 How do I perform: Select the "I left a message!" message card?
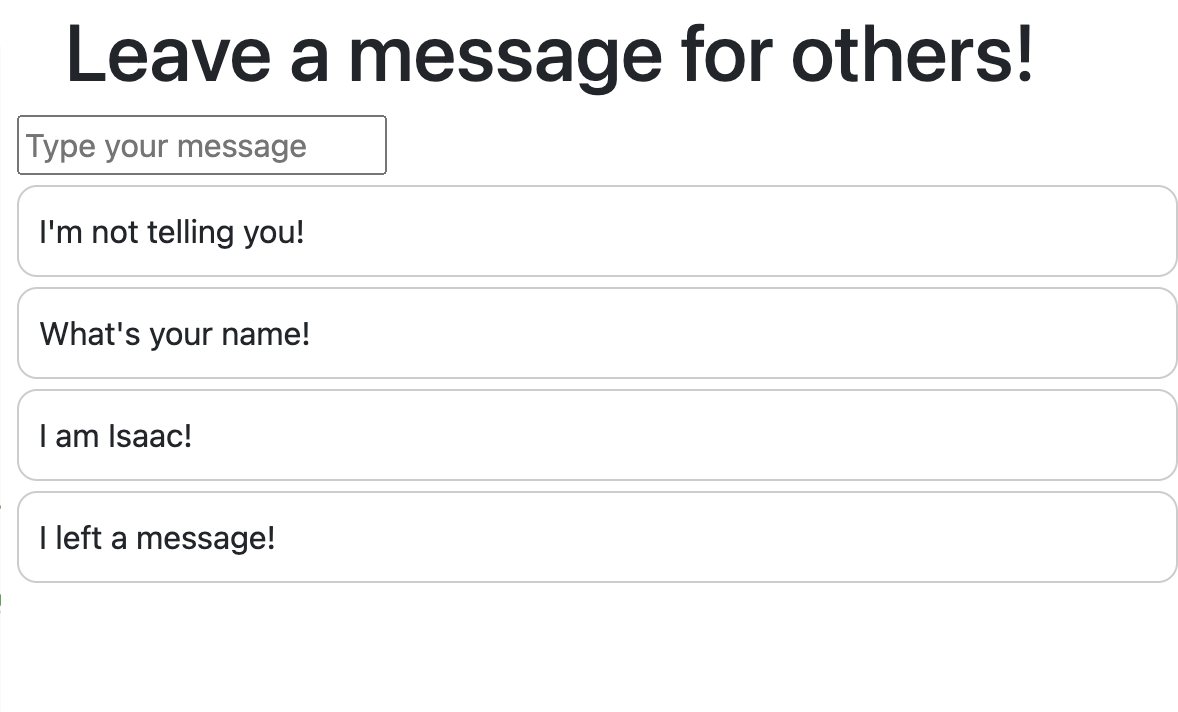click(x=597, y=538)
